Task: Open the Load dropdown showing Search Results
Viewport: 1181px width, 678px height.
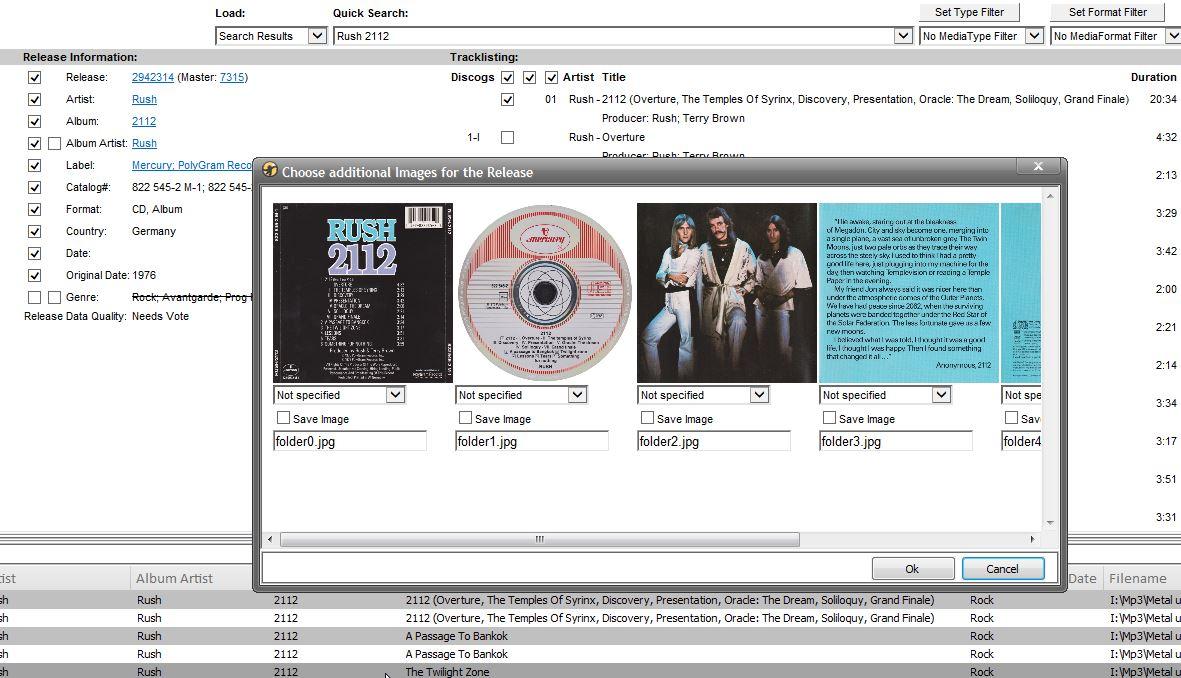Action: 317,35
